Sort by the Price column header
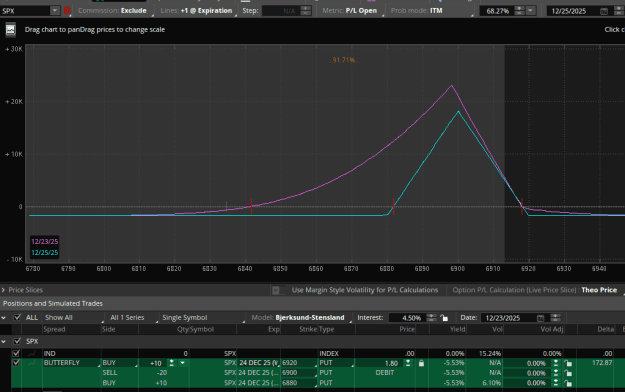This screenshot has width=625, height=392. click(407, 329)
